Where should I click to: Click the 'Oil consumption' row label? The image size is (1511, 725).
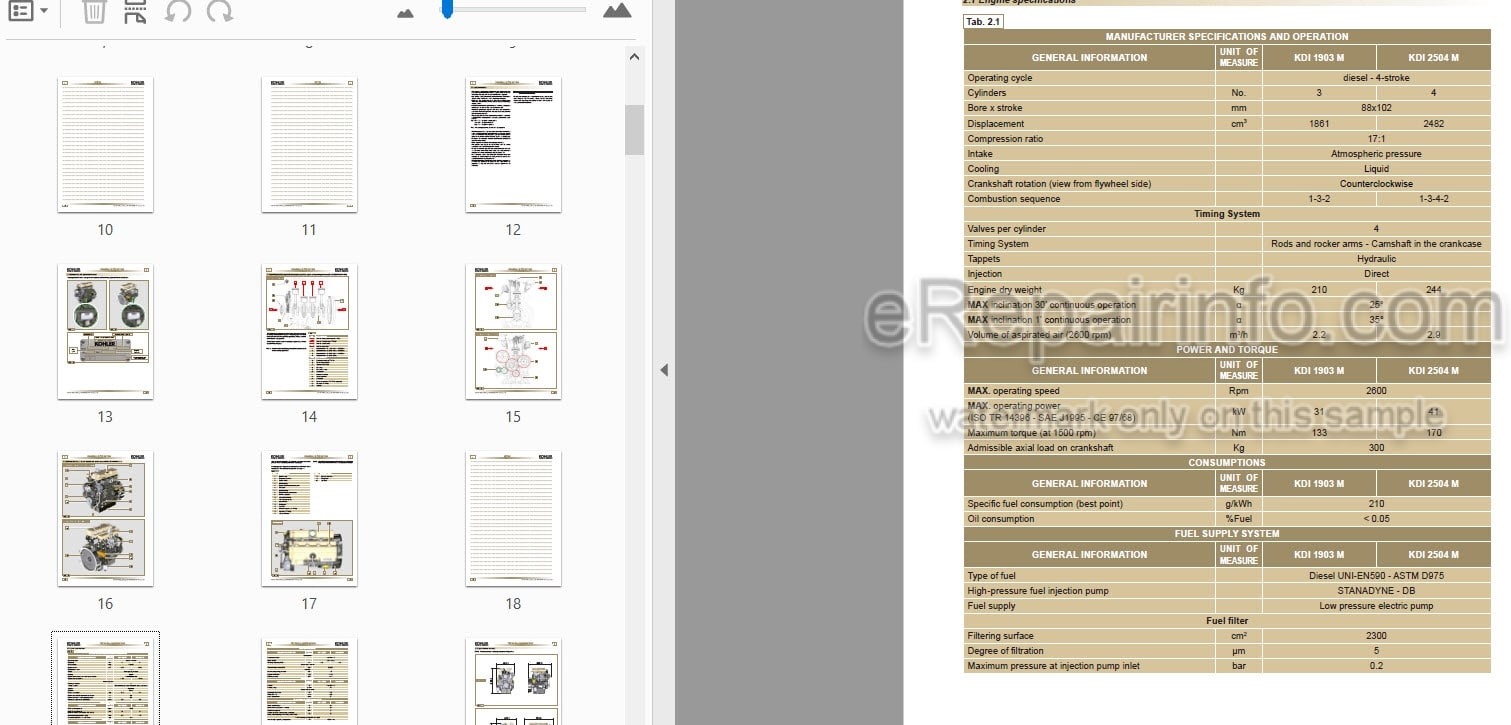tap(1001, 519)
